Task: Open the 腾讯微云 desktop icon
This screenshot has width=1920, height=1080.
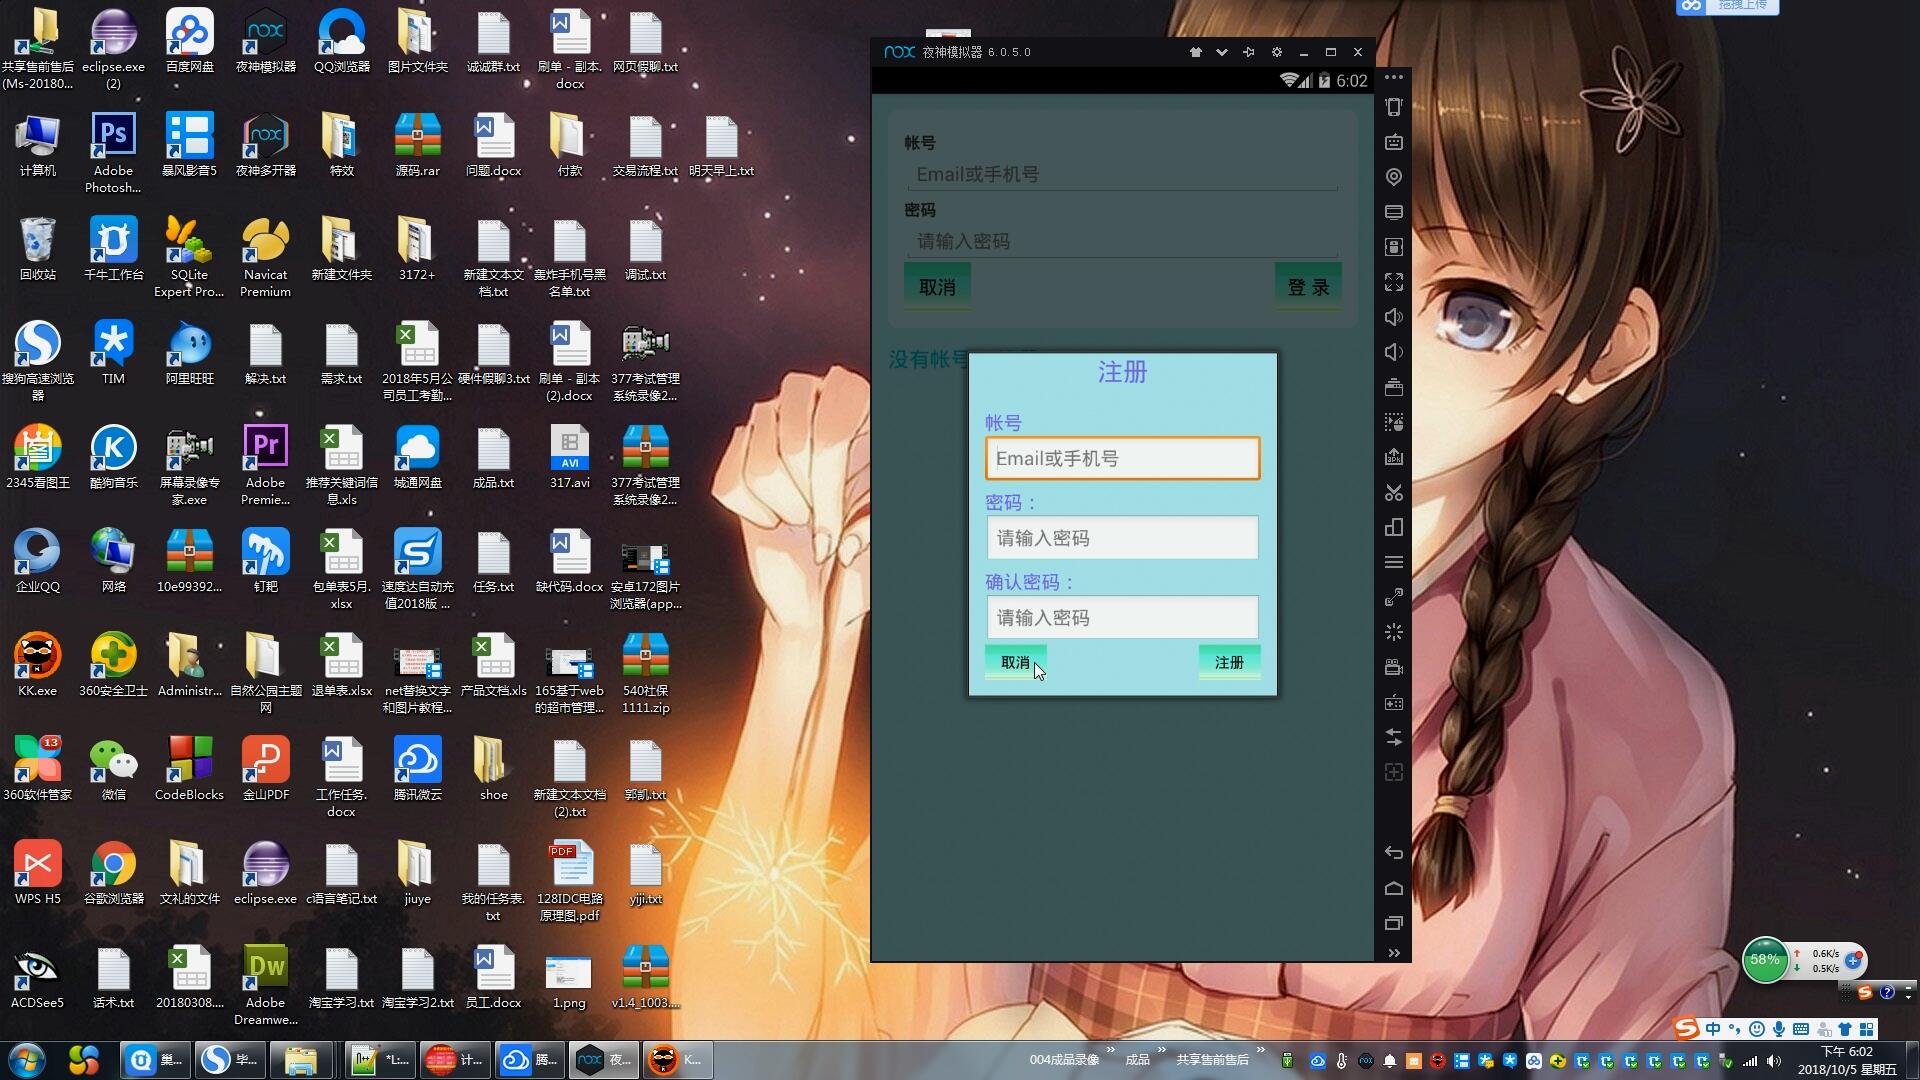Action: coord(417,768)
